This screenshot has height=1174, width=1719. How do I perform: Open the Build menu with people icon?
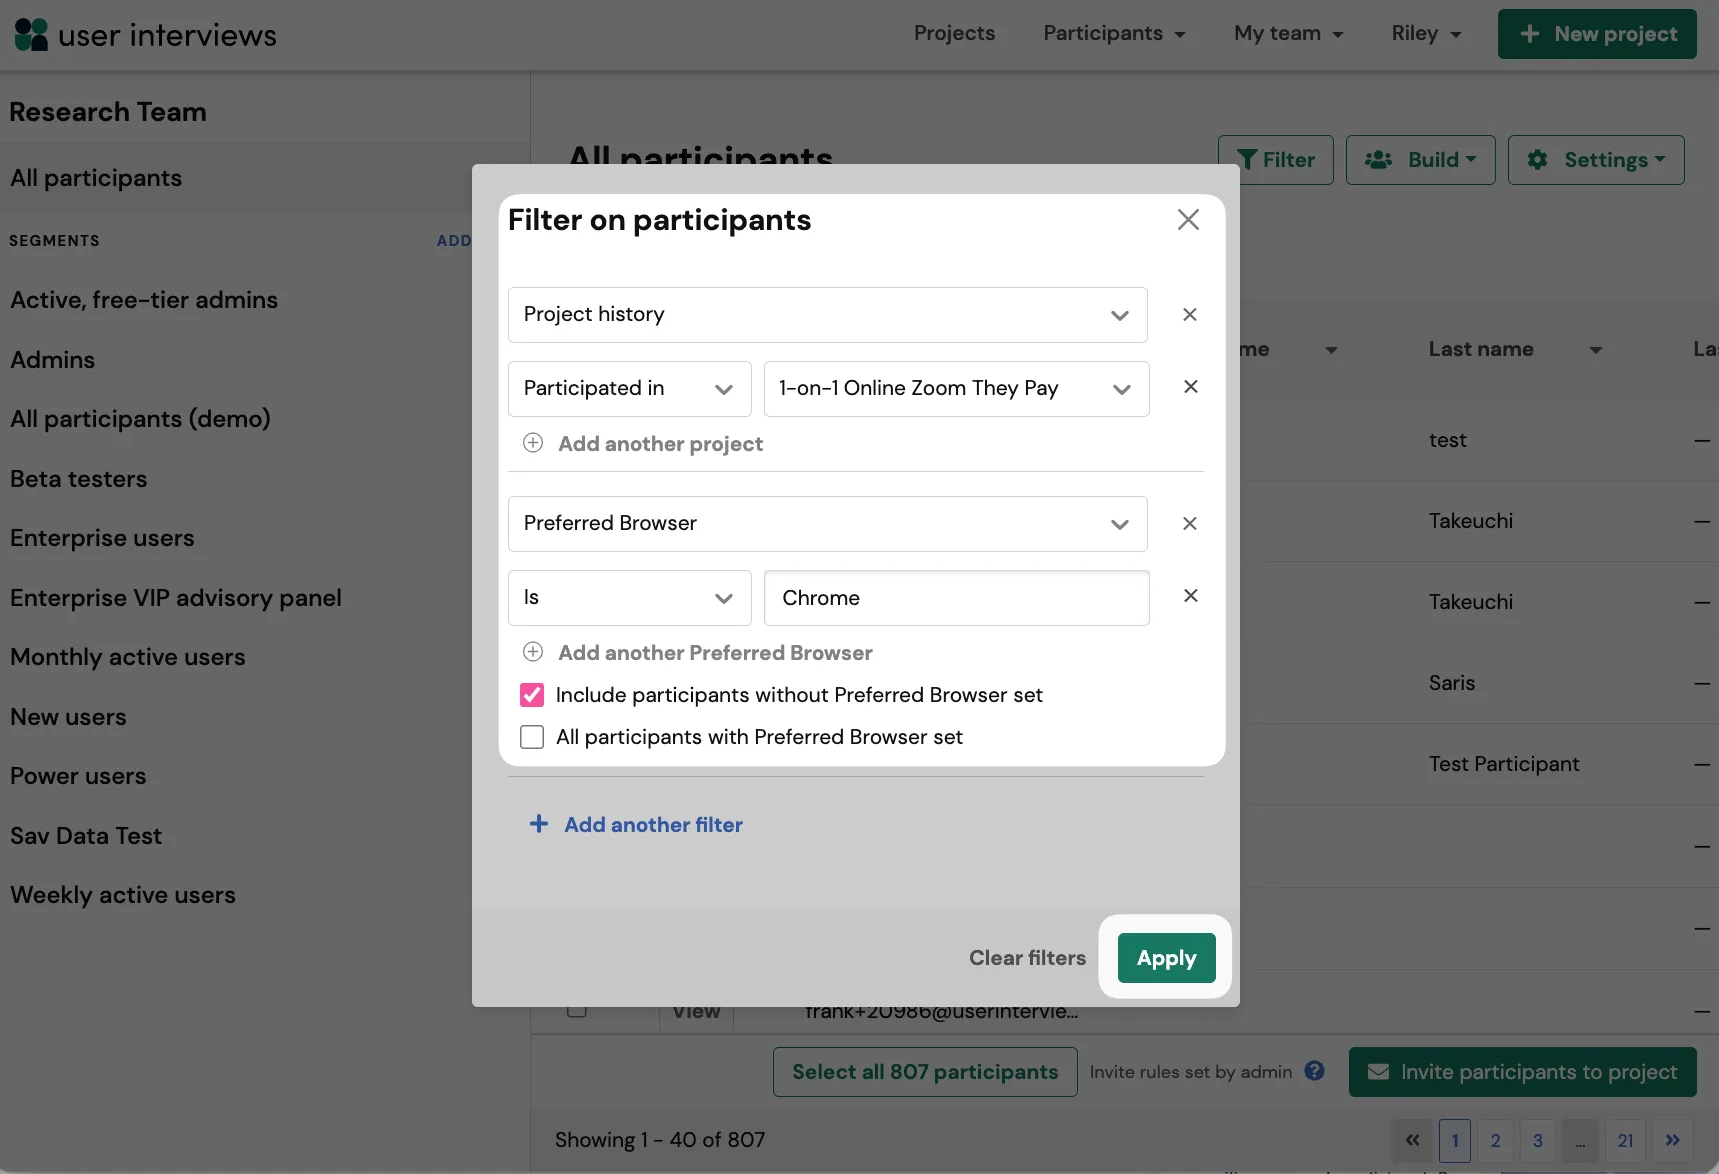click(1421, 160)
